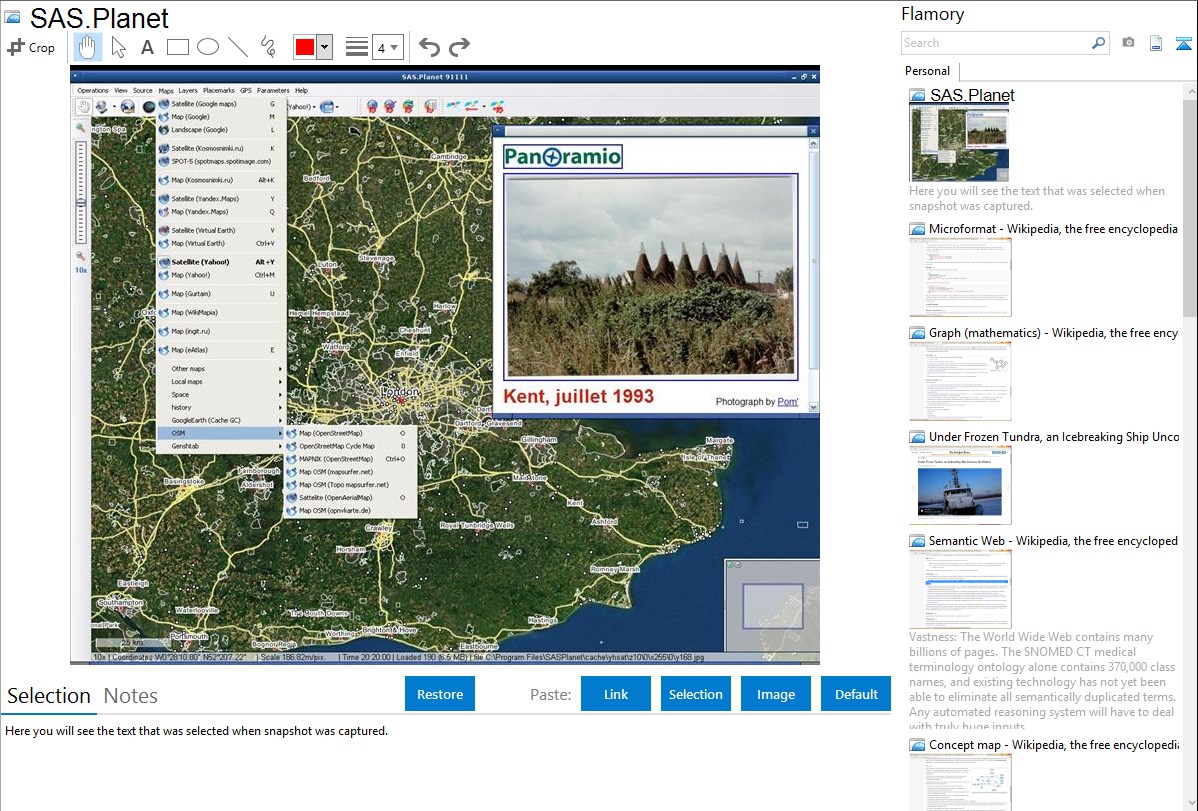The image size is (1198, 811).
Task: Open the Personal tab
Action: coord(927,71)
